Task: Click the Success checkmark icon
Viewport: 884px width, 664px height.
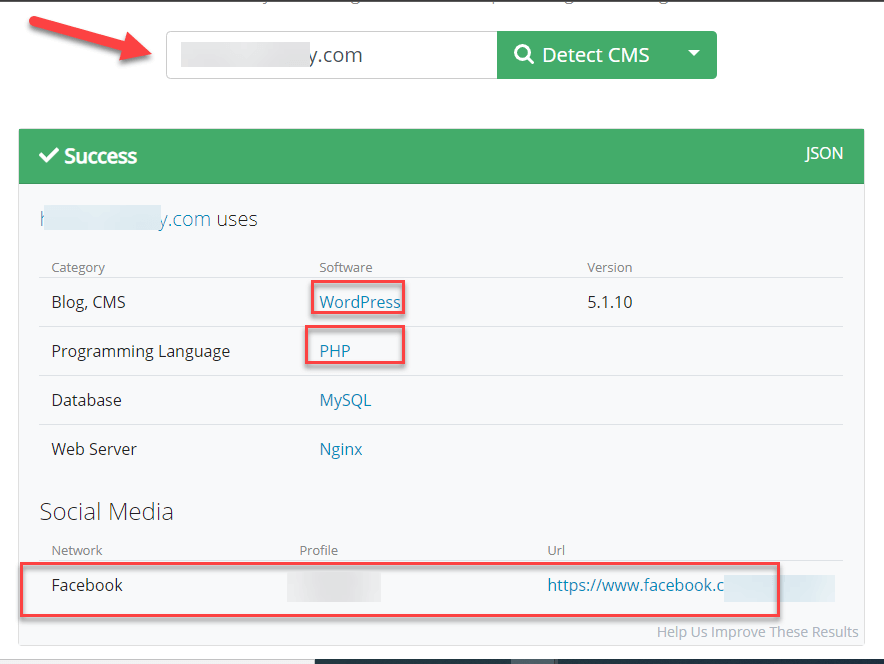Action: (48, 155)
